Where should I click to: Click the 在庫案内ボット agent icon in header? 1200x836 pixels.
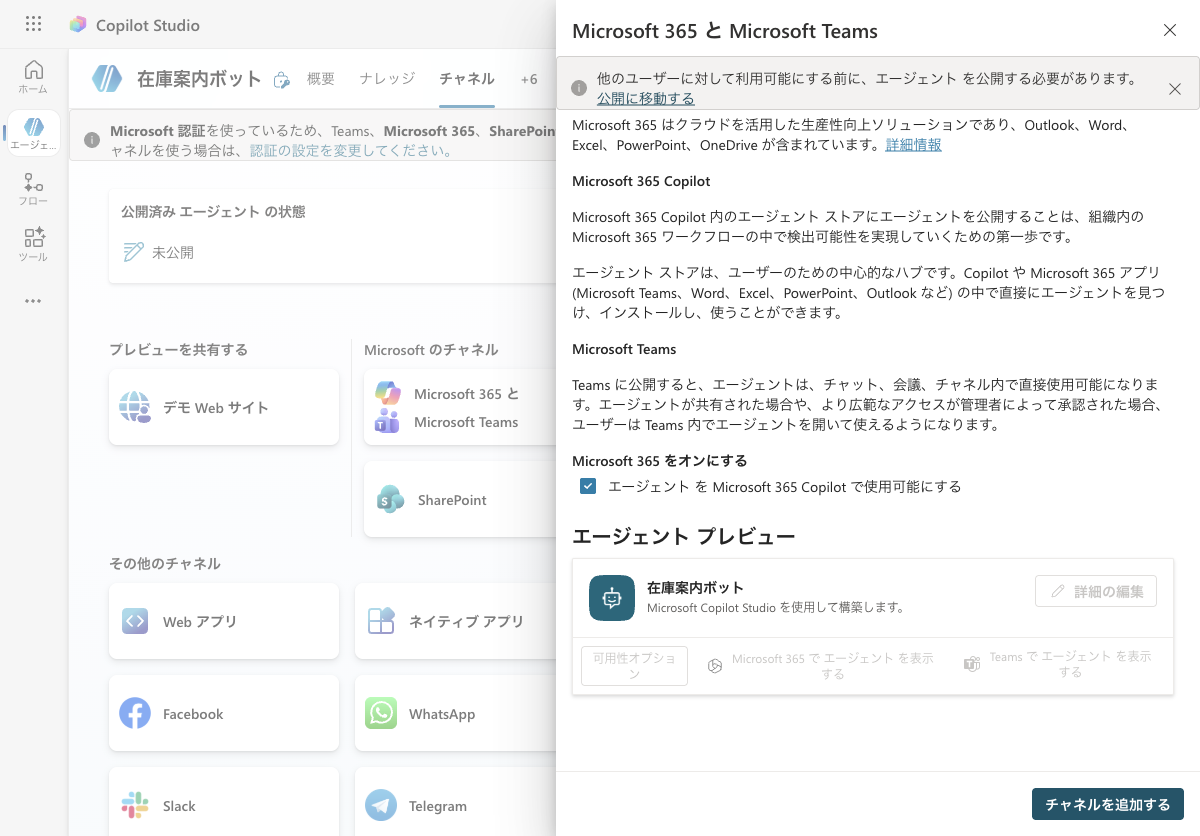pos(107,79)
